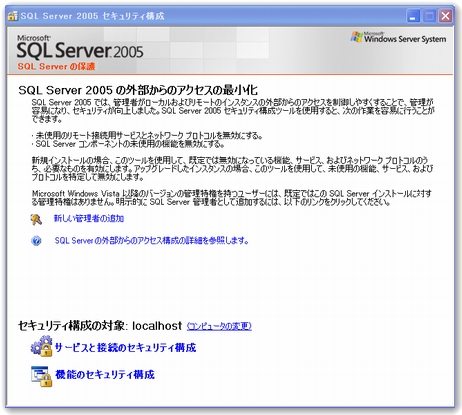462x415 pixels.
Task: Click the gears and lock services icon
Action: [42, 347]
